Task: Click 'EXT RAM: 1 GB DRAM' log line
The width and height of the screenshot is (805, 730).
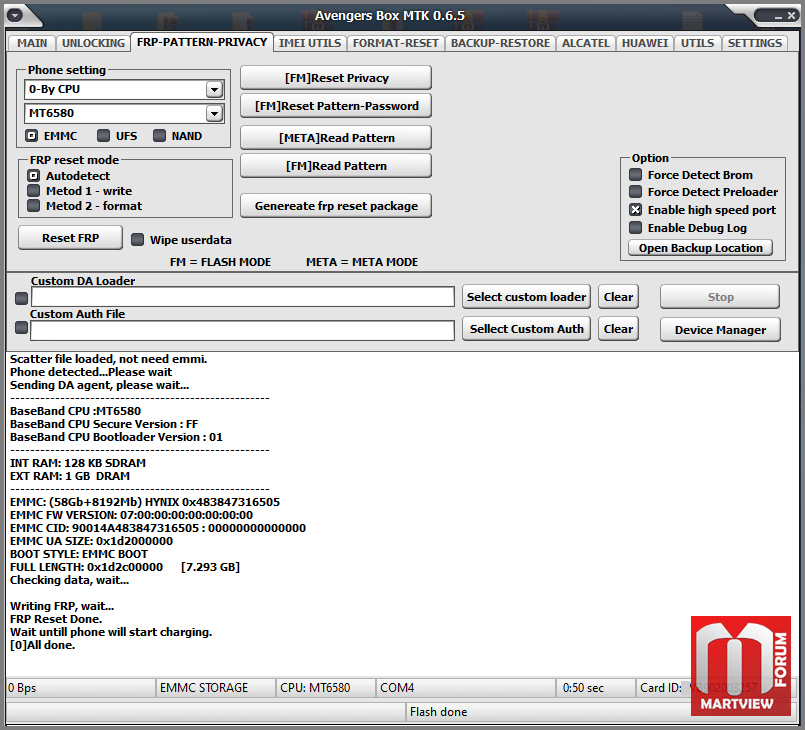Action: coord(70,476)
